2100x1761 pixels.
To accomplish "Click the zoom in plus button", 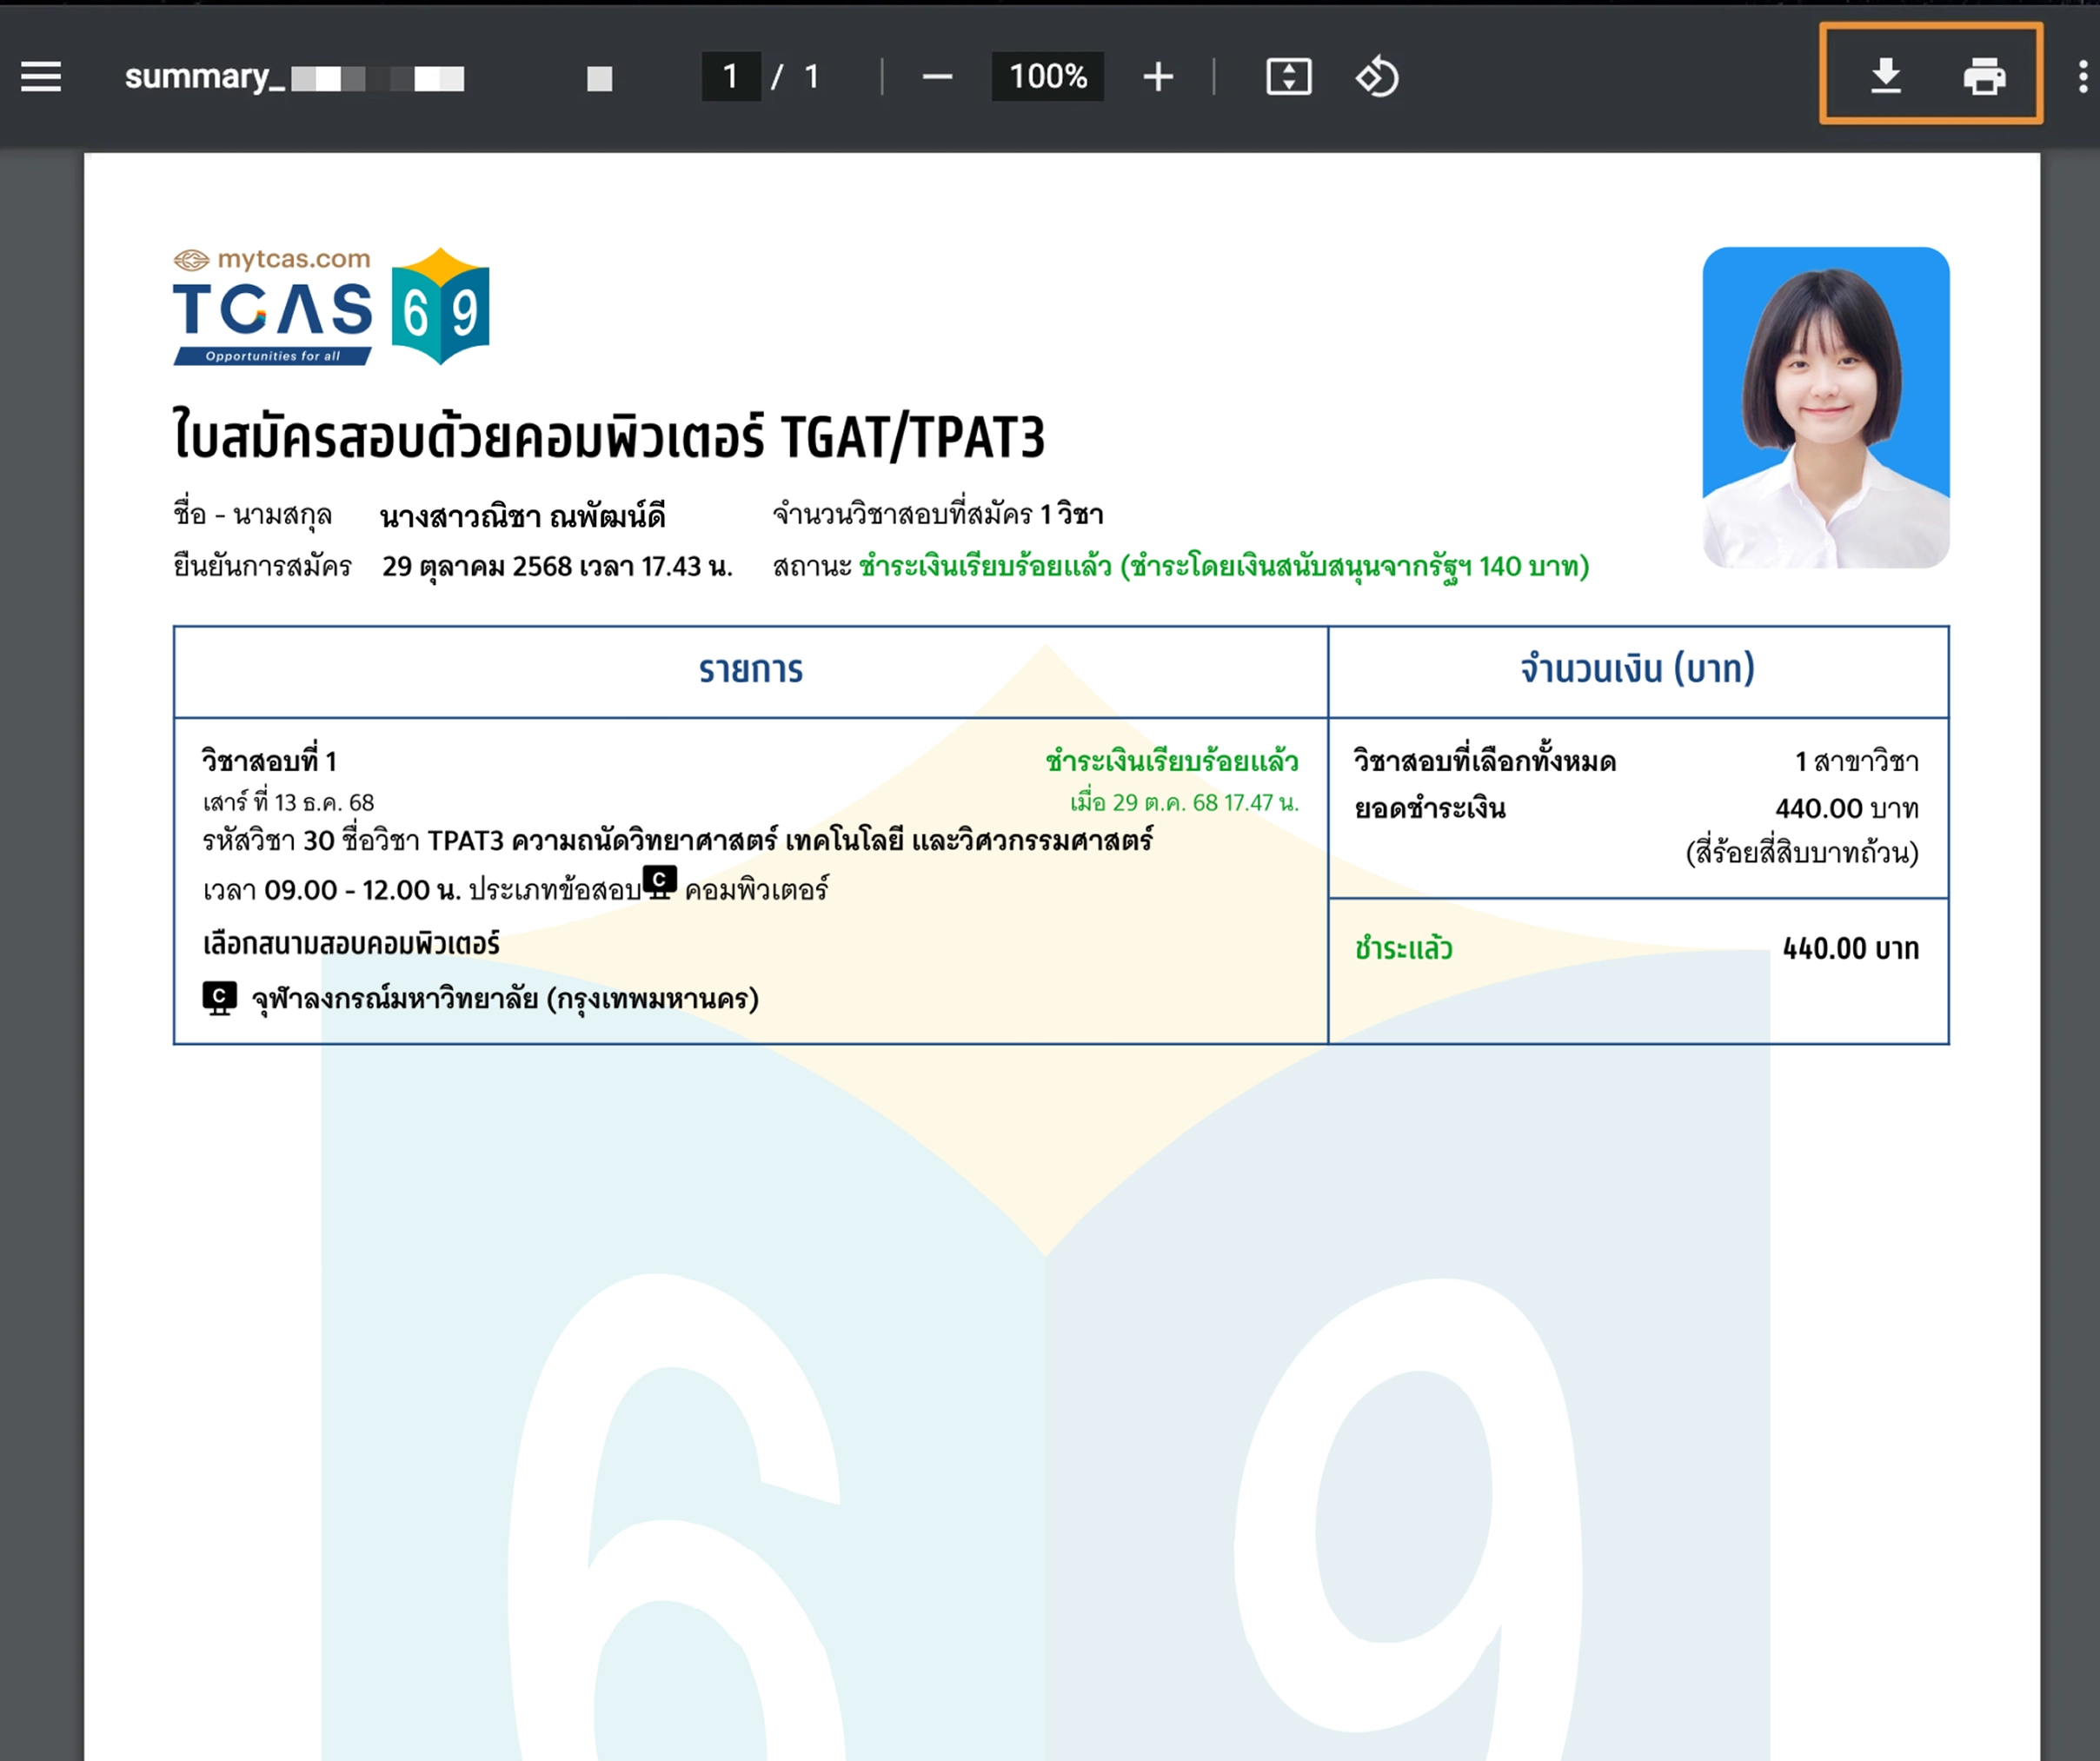I will 1158,77.
